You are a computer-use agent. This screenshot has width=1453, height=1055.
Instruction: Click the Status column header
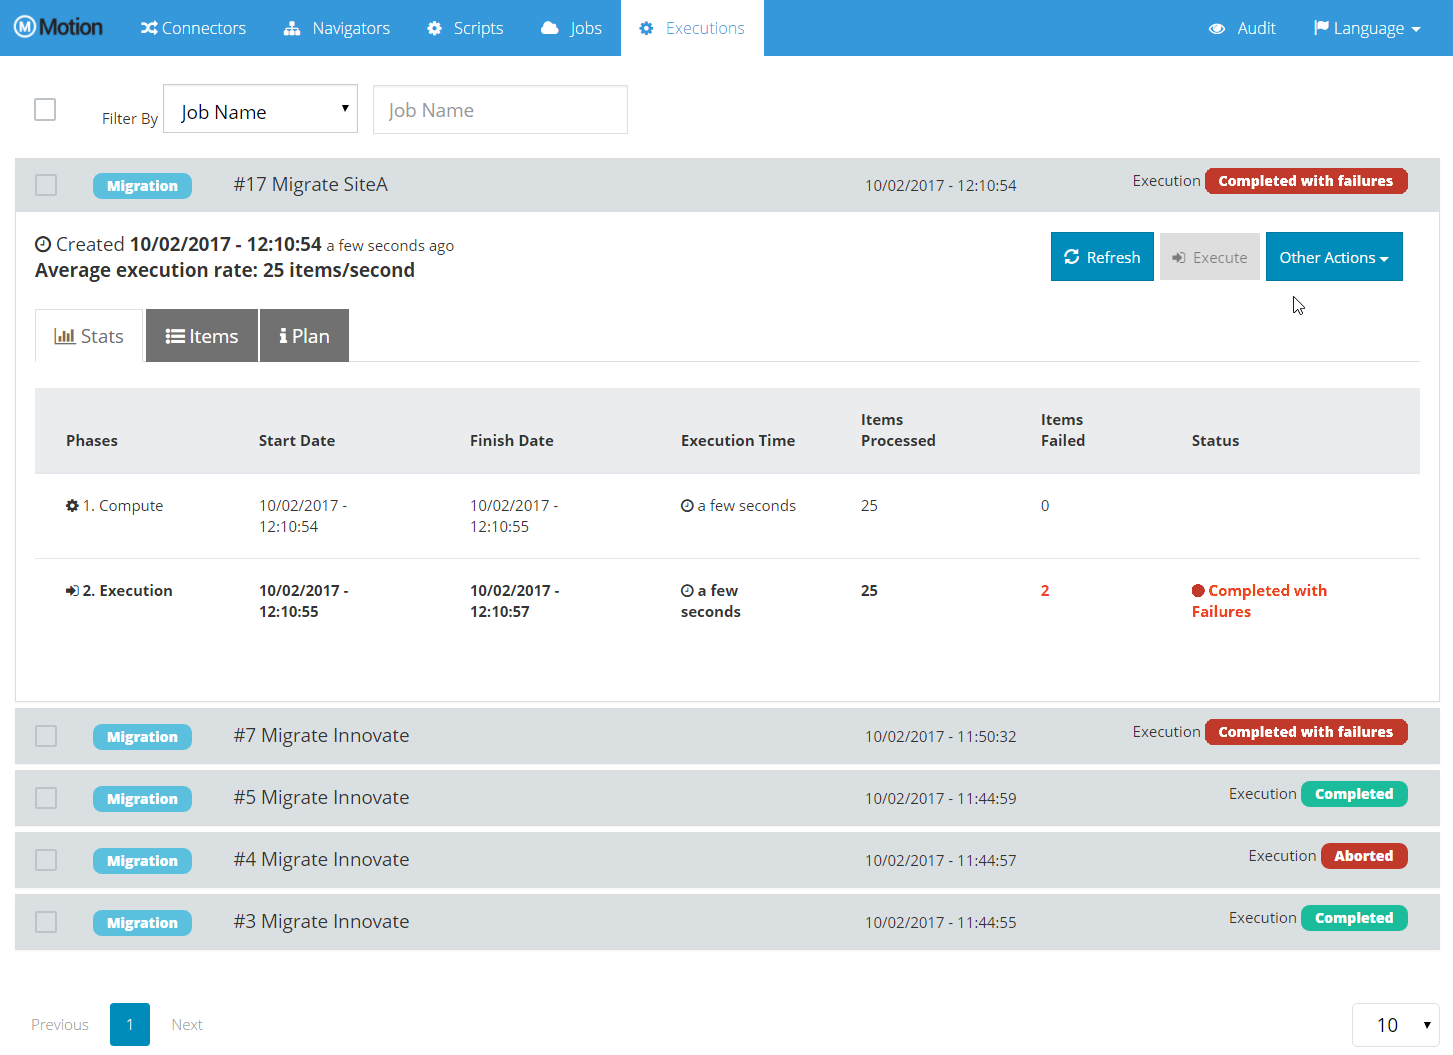point(1215,441)
